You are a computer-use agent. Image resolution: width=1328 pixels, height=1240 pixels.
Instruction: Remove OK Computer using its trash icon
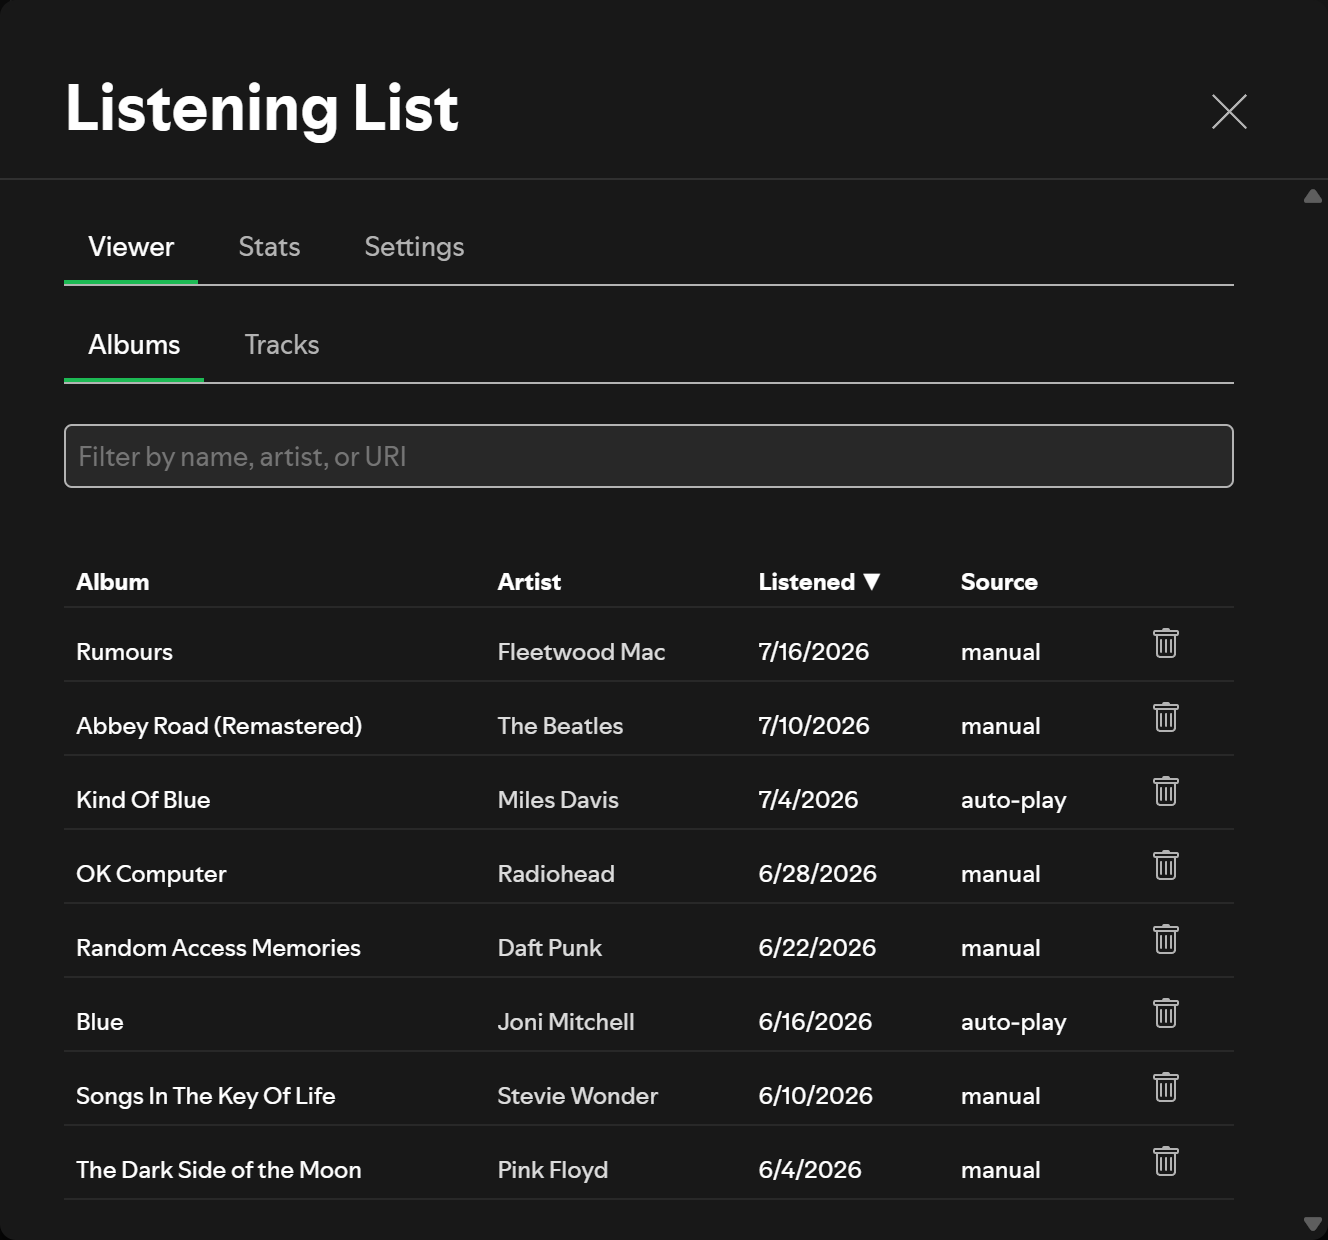[x=1166, y=865]
